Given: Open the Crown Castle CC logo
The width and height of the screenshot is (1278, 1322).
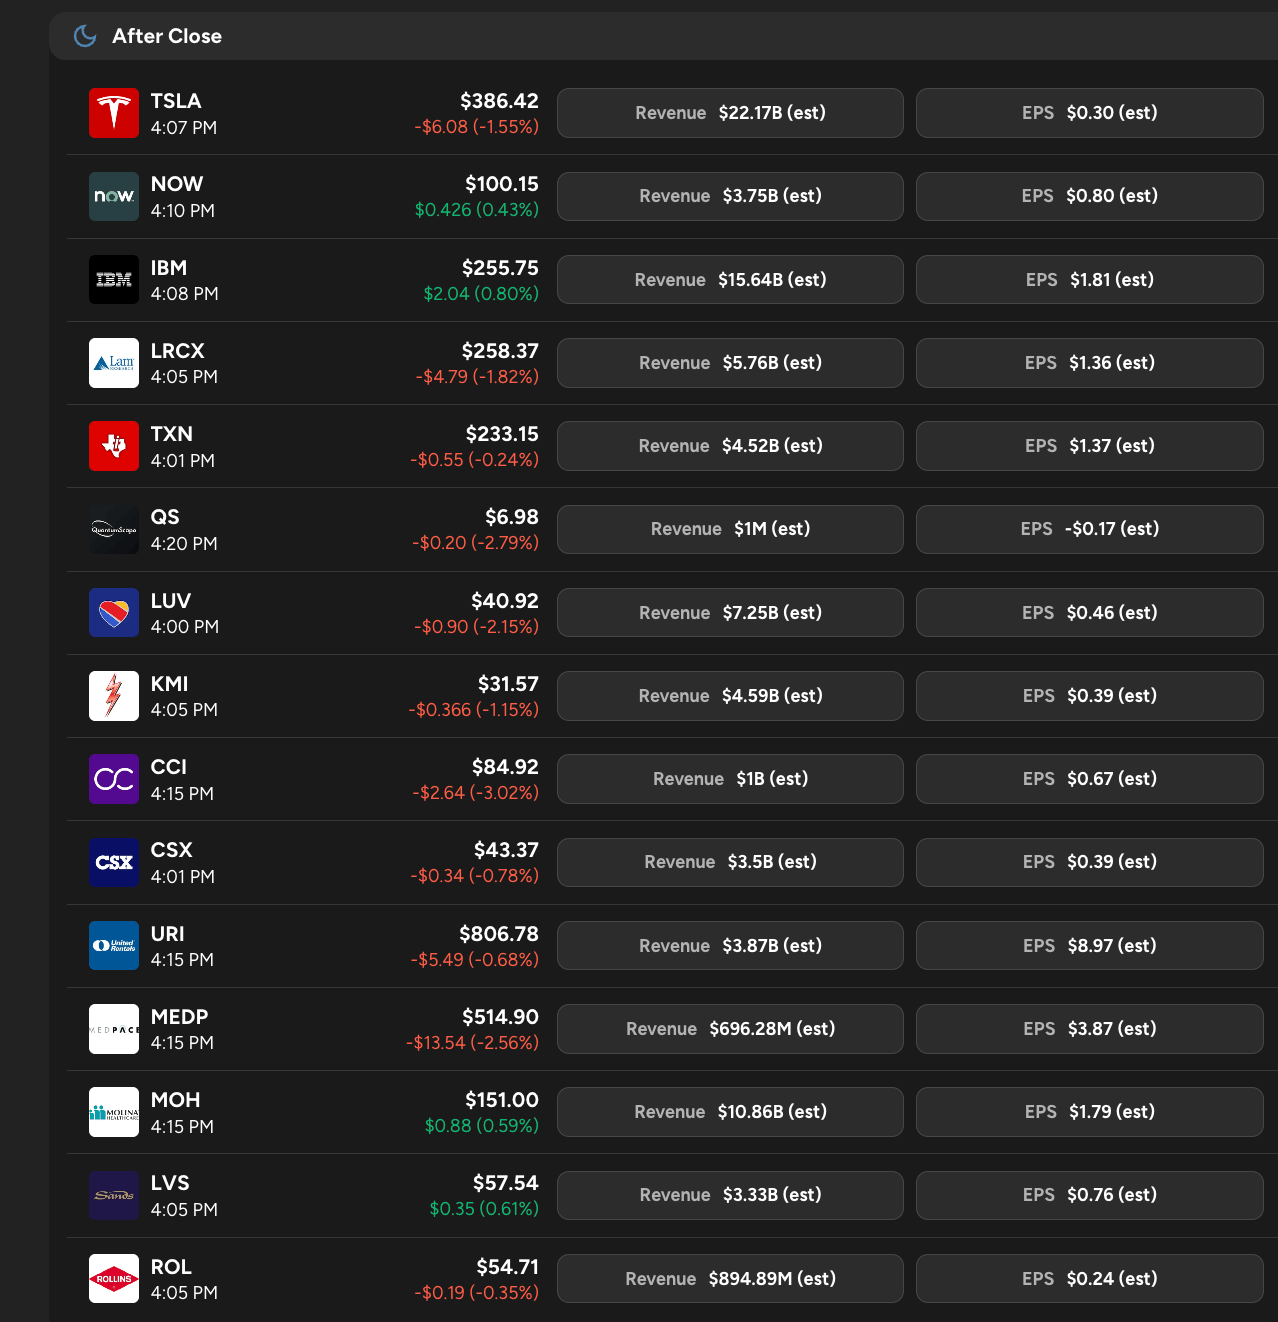Looking at the screenshot, I should (x=114, y=779).
